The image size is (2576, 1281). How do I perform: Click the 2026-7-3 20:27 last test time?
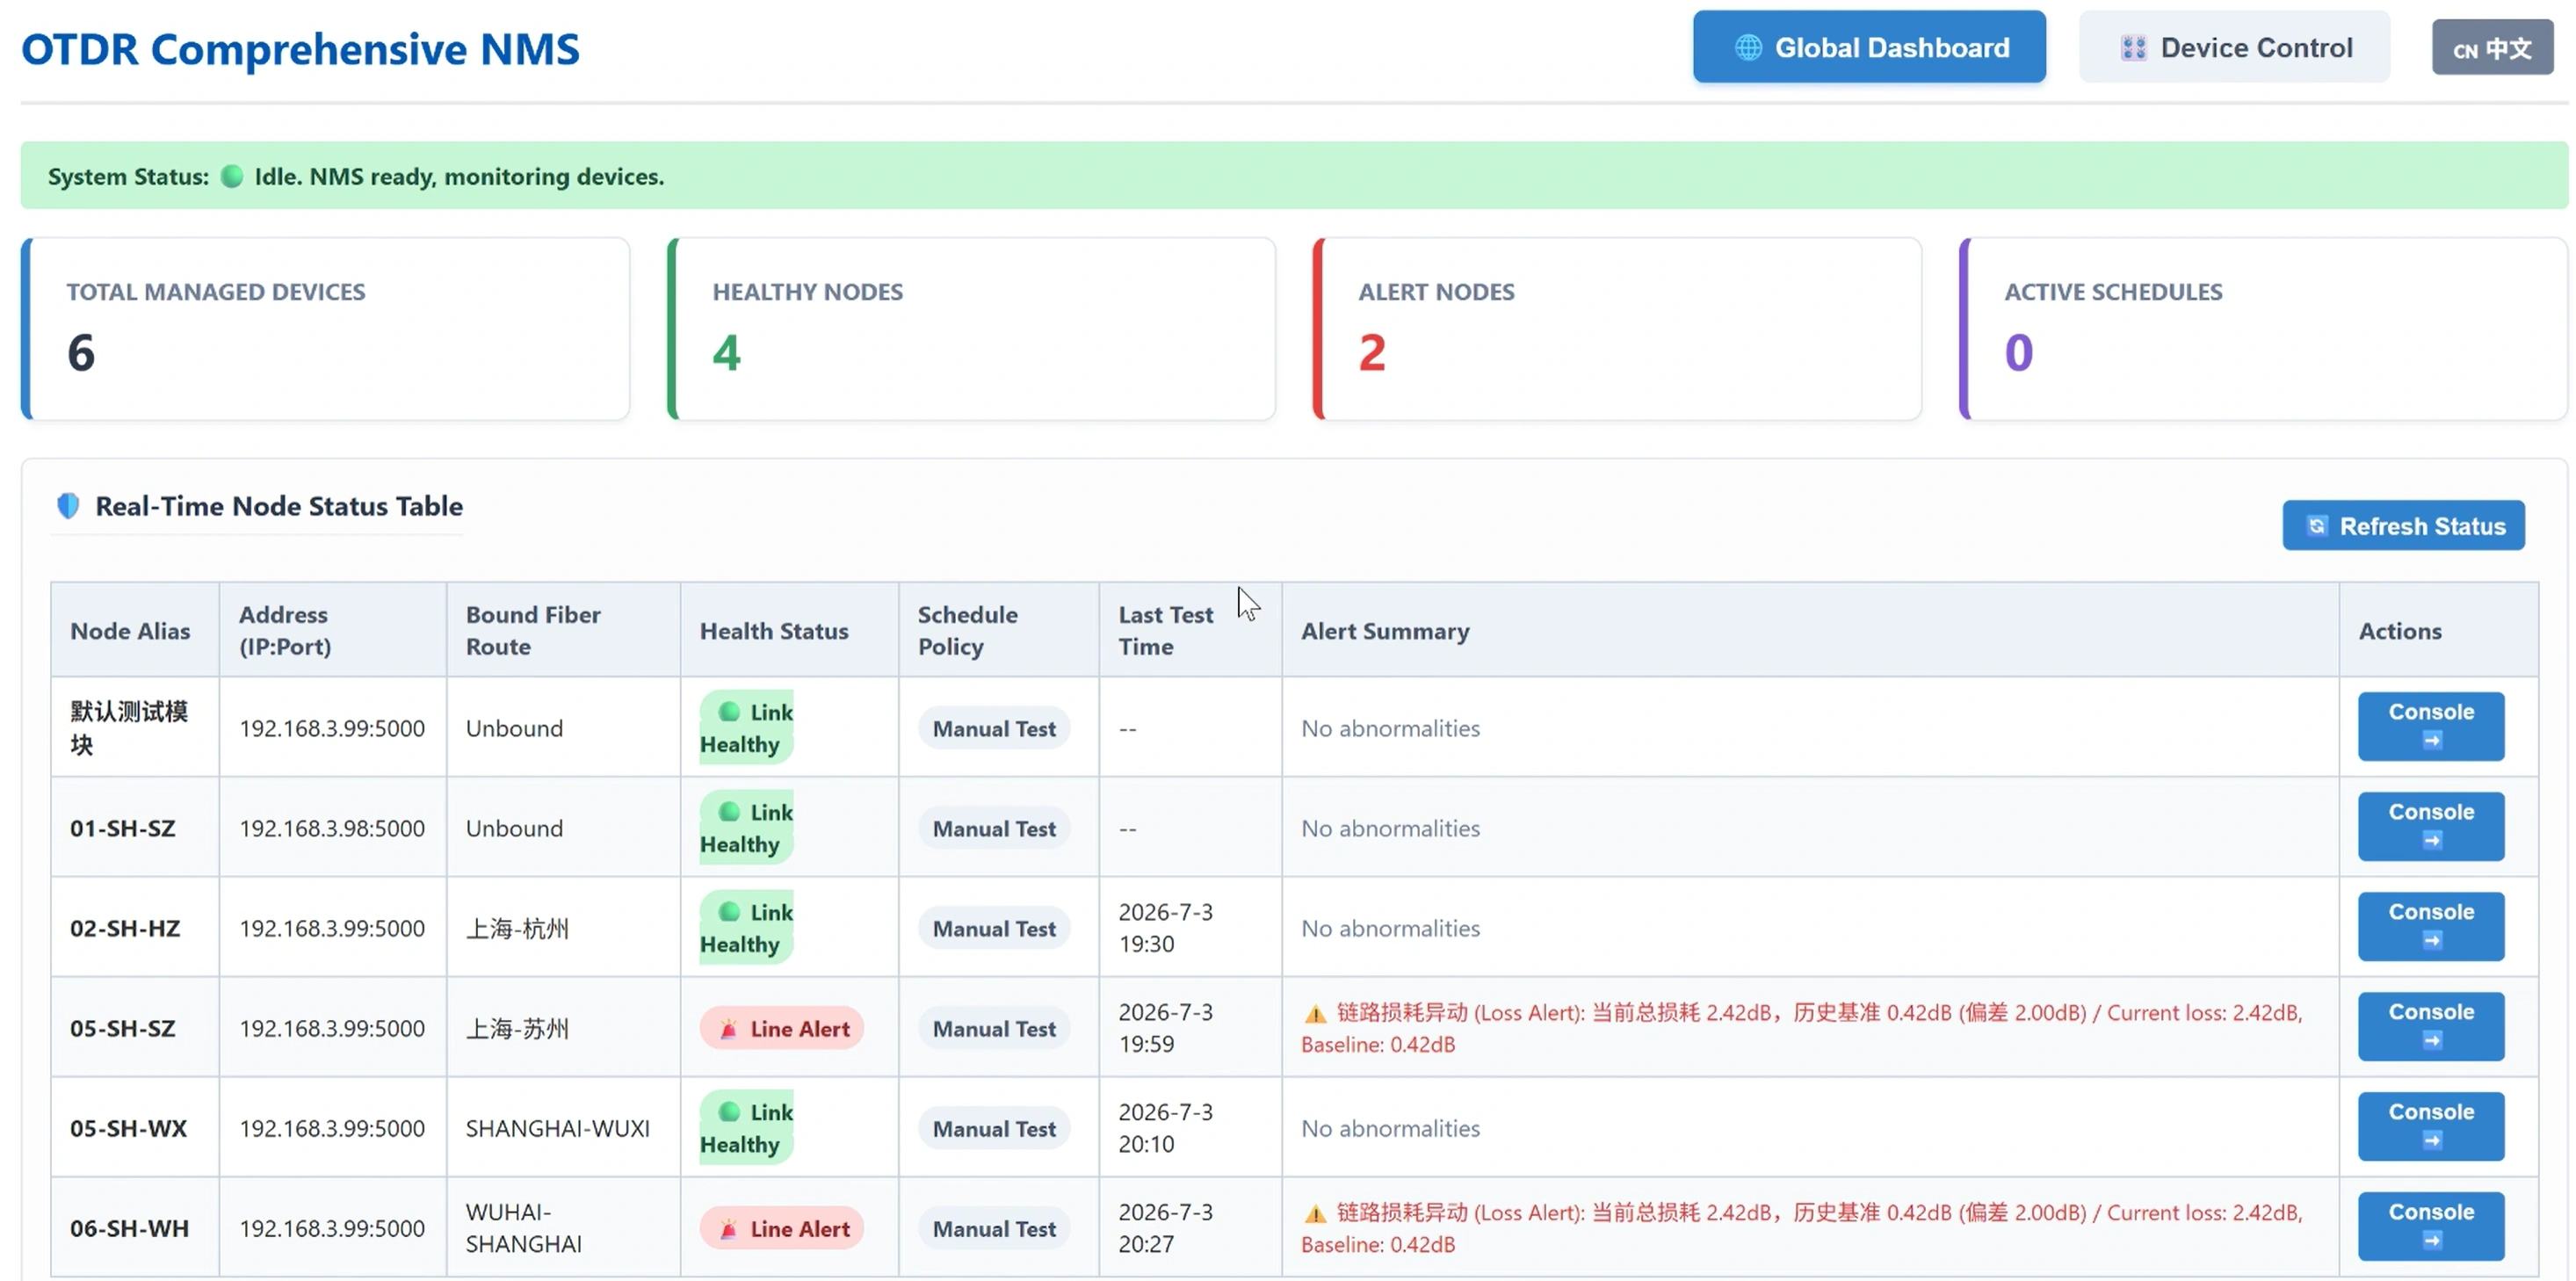(1165, 1227)
